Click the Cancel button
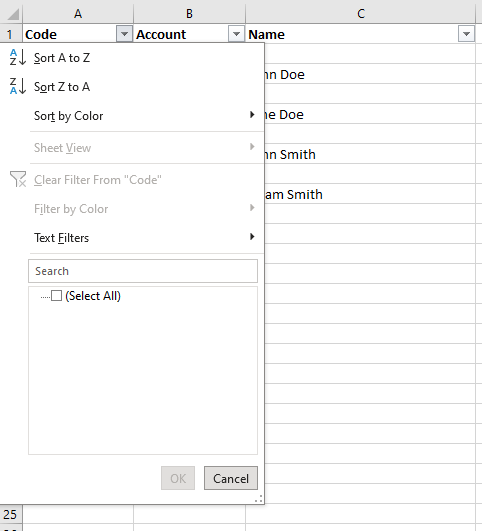This screenshot has height=531, width=482. [x=231, y=478]
